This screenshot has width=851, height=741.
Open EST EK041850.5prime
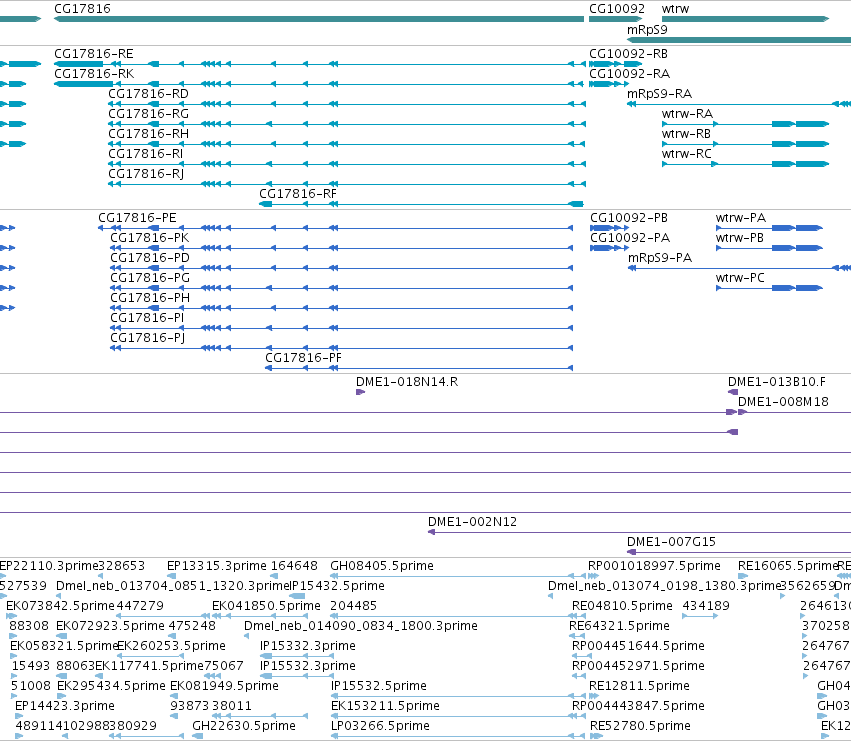pos(266,606)
